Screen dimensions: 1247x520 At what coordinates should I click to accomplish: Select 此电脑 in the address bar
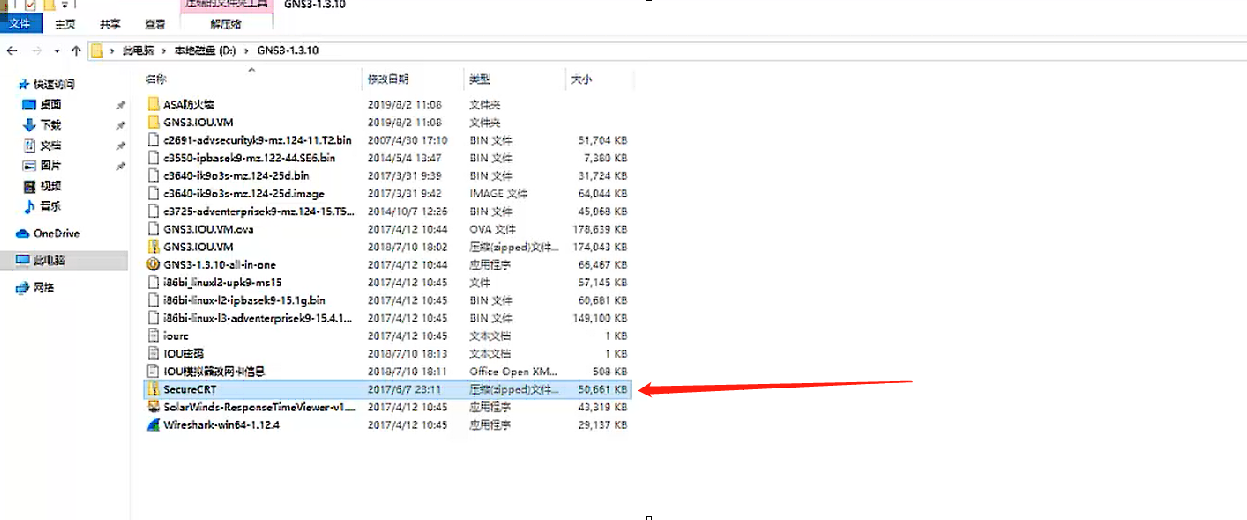pyautogui.click(x=137, y=51)
